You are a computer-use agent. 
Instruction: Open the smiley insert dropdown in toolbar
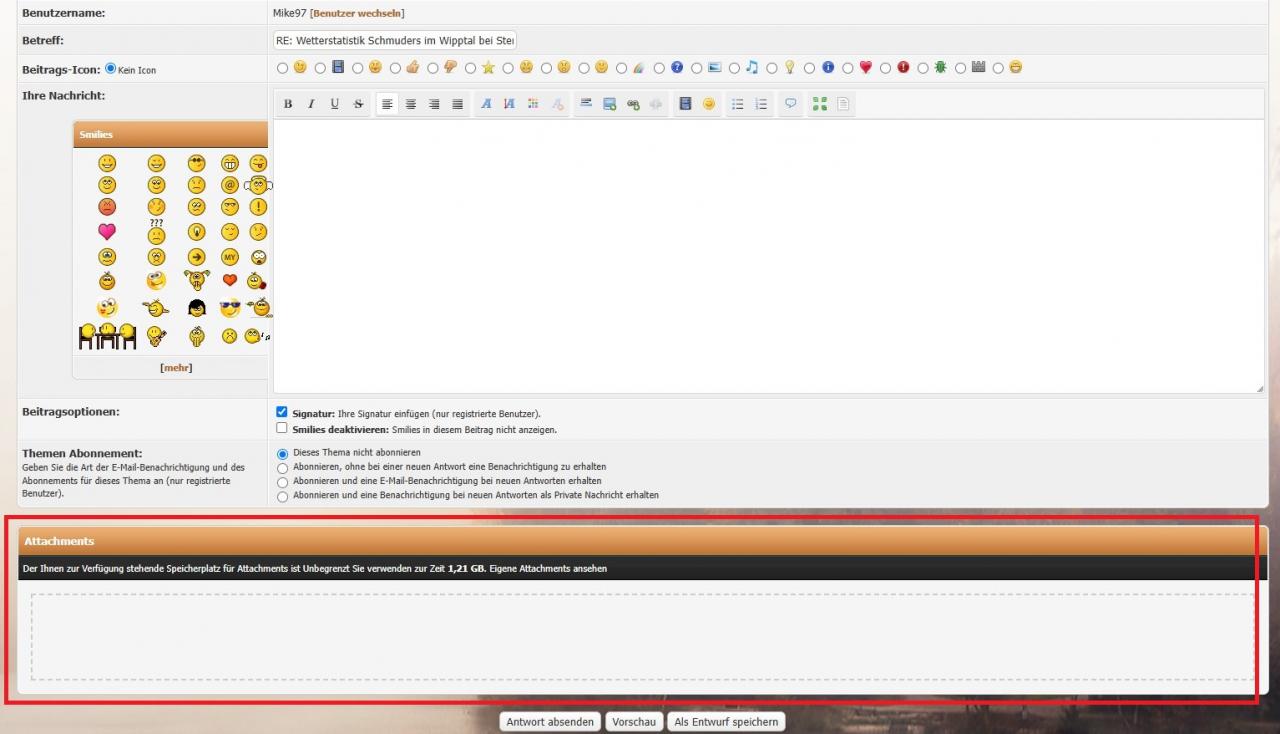(709, 104)
